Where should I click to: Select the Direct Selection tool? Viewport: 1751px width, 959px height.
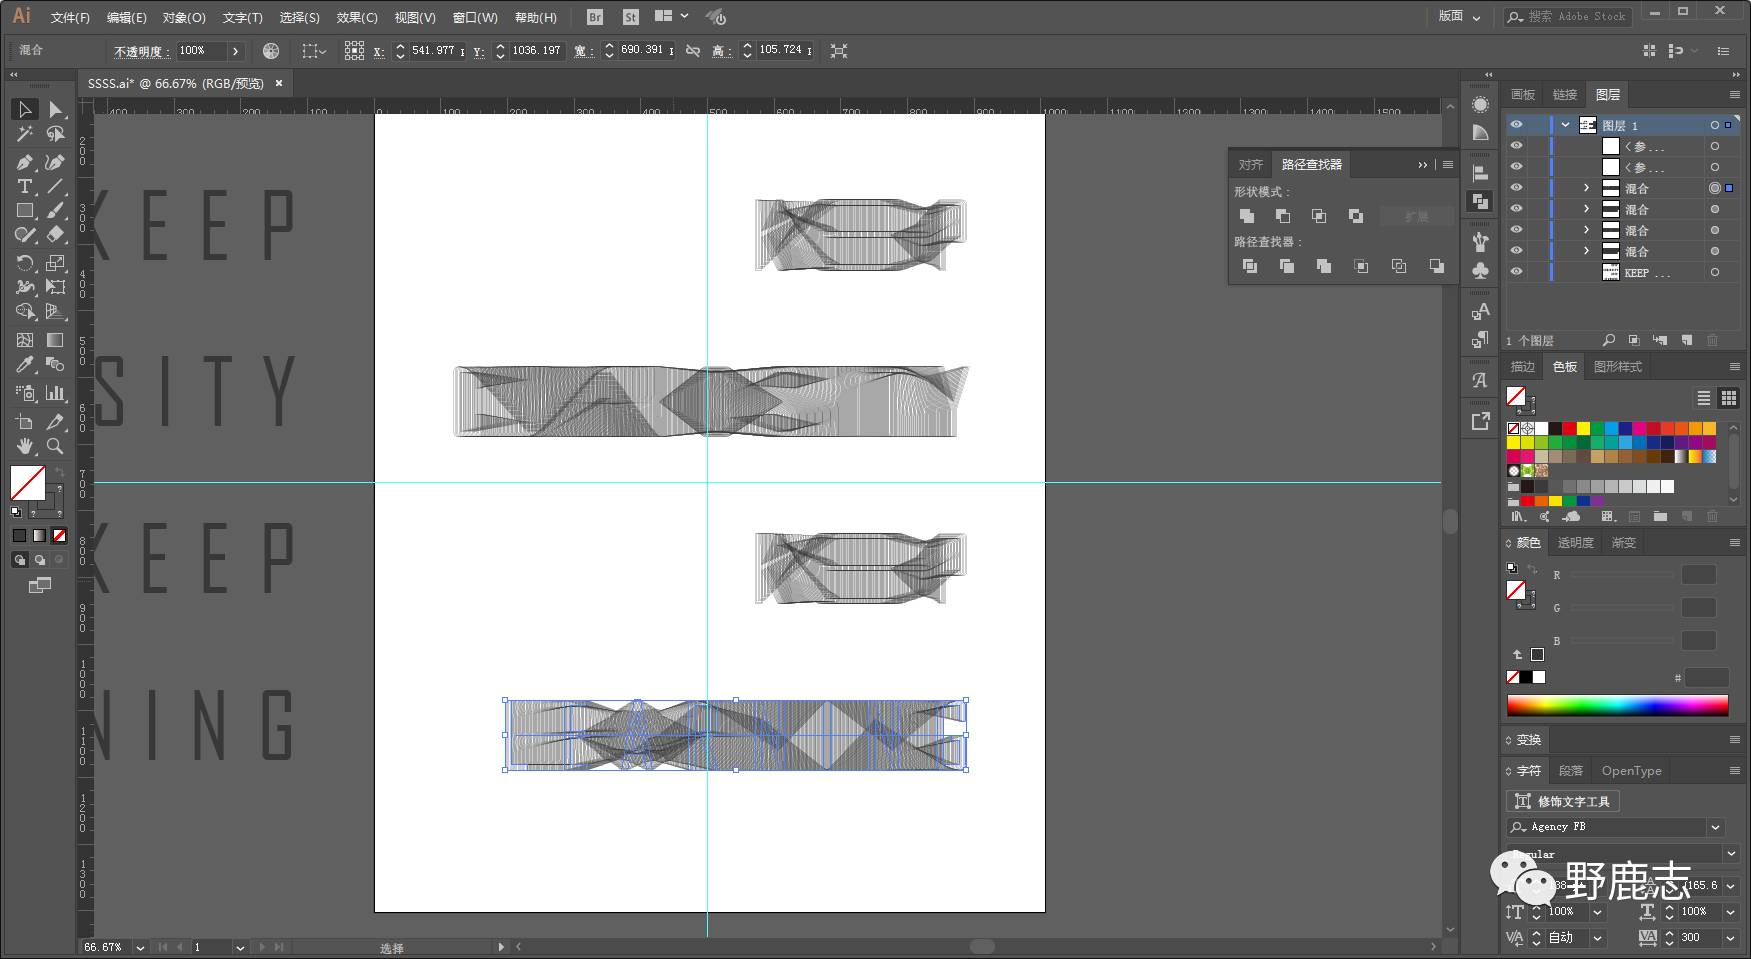click(55, 109)
